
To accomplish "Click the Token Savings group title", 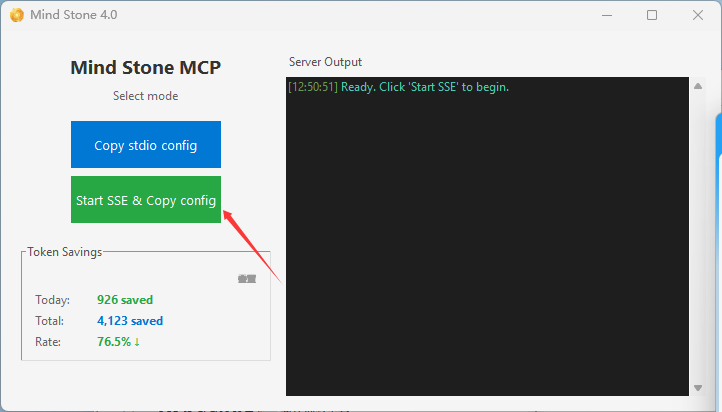I will (65, 252).
